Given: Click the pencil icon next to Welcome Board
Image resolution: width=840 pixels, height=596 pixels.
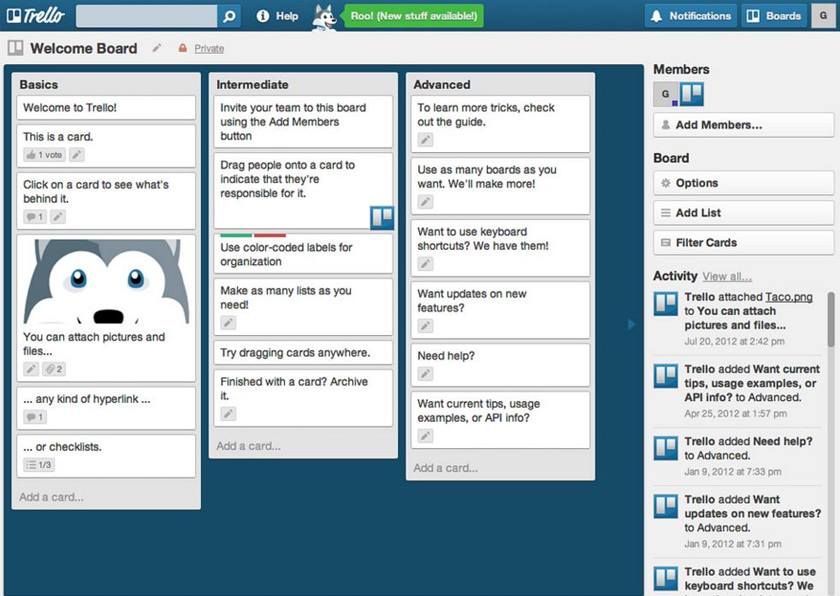Looking at the screenshot, I should (x=156, y=48).
